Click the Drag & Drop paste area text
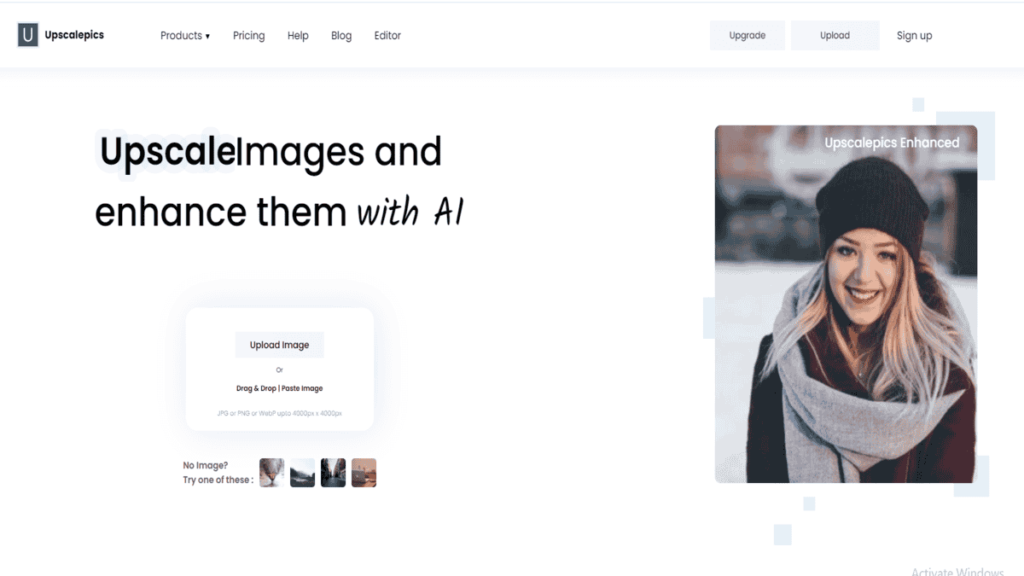 click(280, 388)
